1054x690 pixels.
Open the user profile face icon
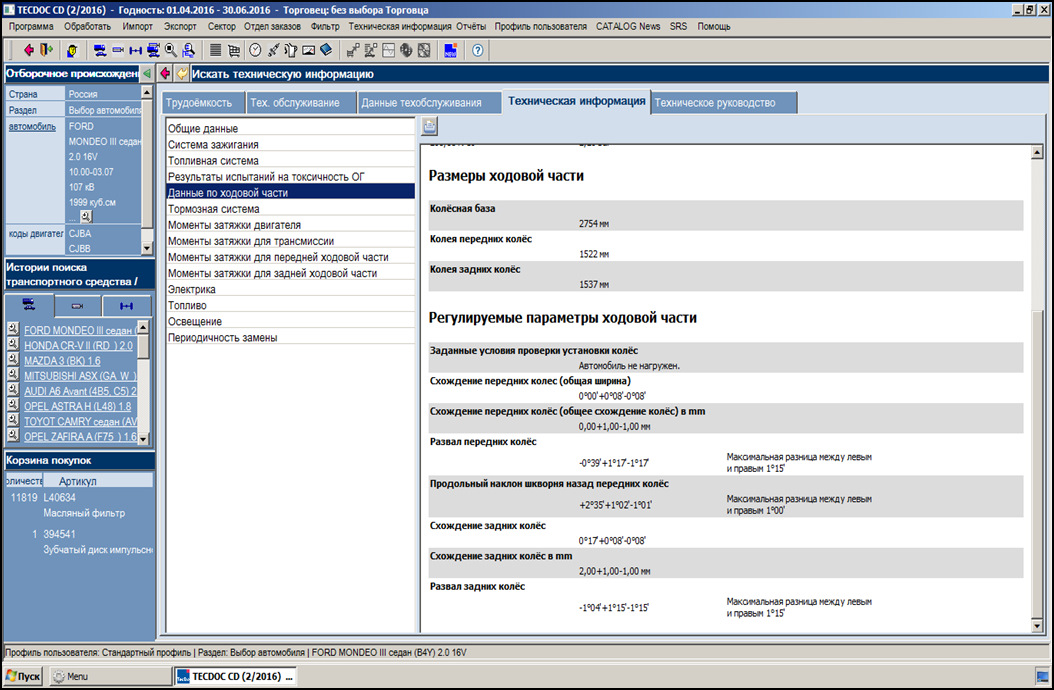(72, 50)
